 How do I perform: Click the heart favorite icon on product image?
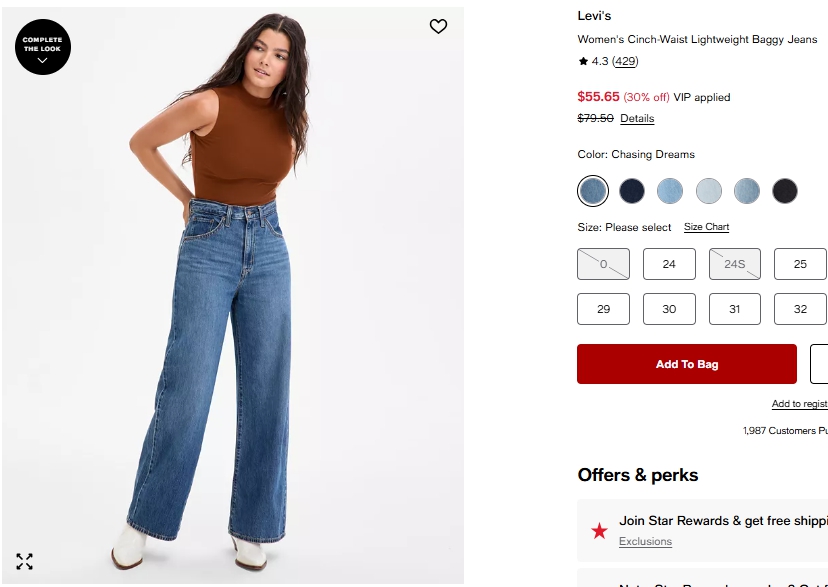coord(438,26)
